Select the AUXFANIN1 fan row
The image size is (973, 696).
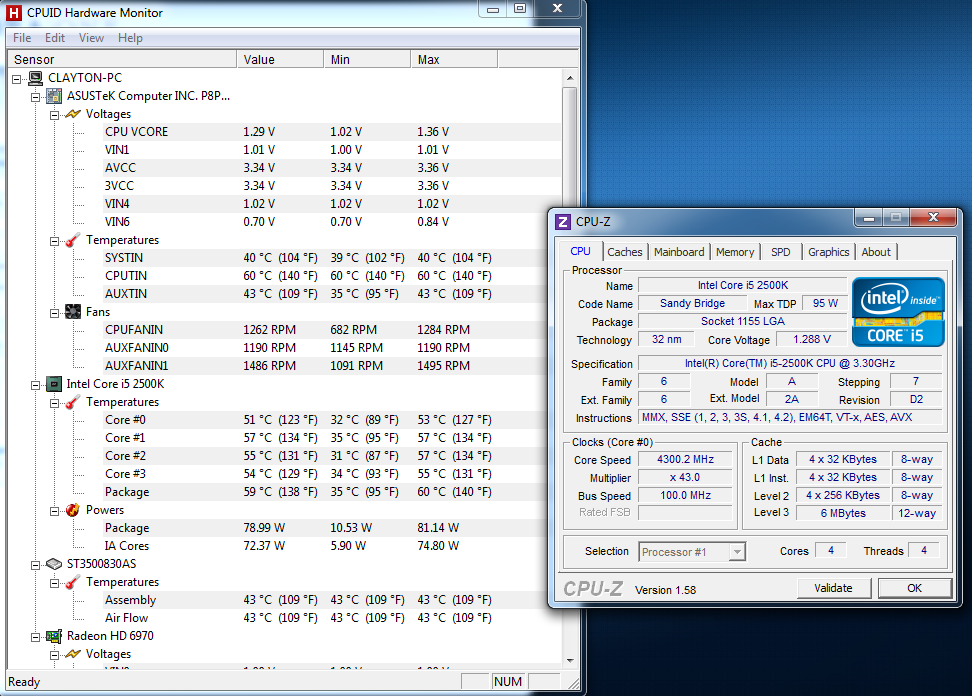[x=333, y=366]
